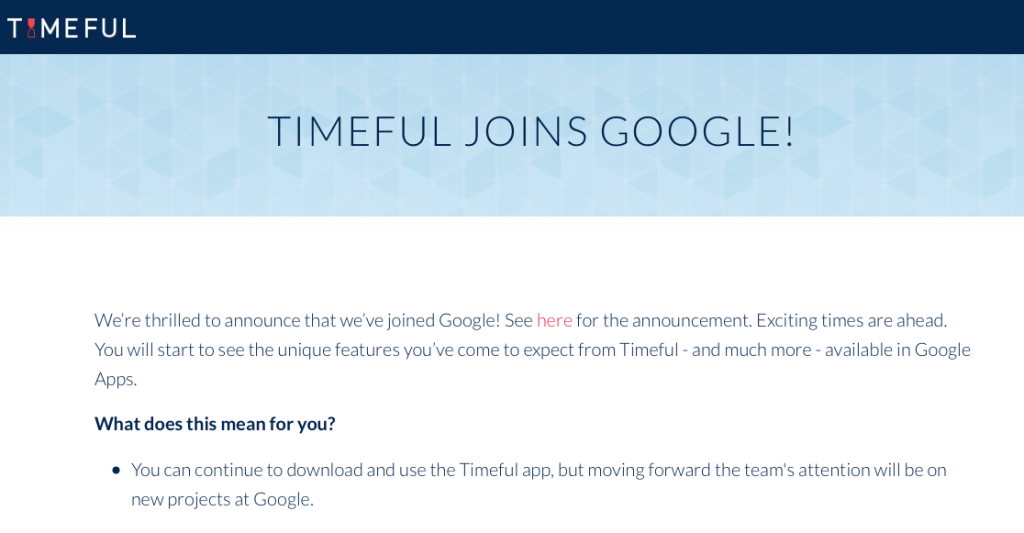Screen dimensions: 1024x533
Task: Click the word 'Apps.' ending the first paragraph
Action: pos(115,380)
